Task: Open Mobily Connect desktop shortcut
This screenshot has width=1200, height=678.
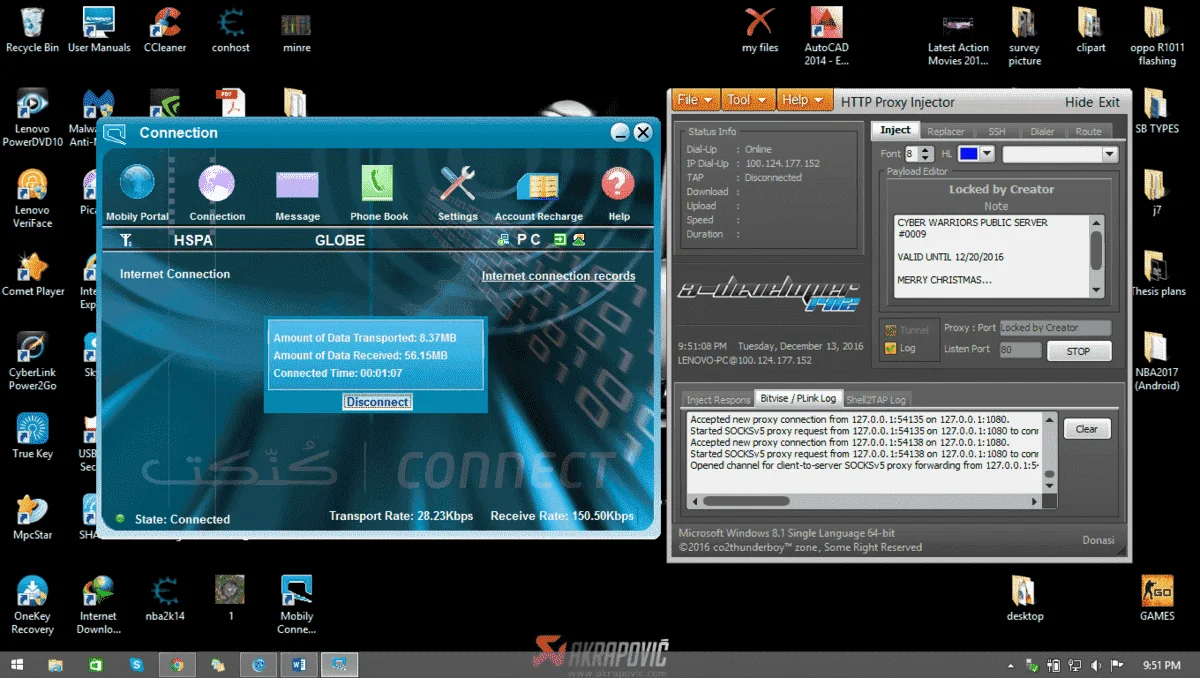Action: point(297,605)
